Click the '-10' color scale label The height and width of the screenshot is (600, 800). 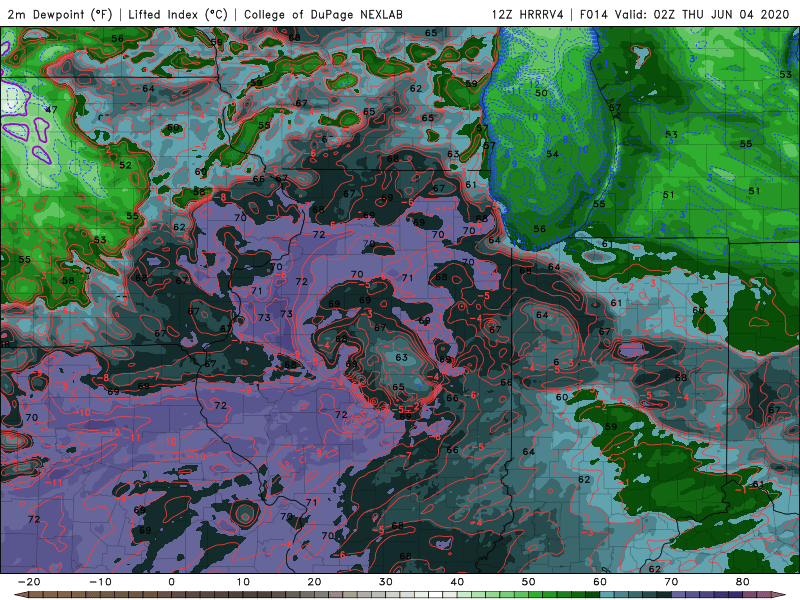click(100, 582)
